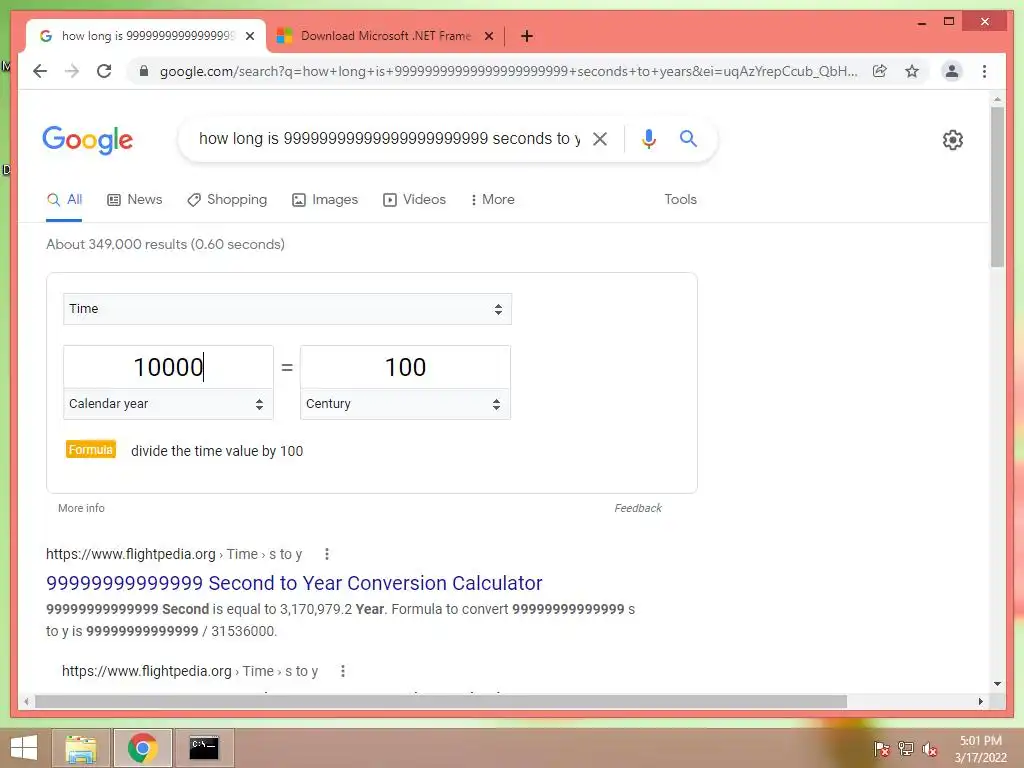Submit search with magnifier icon

pyautogui.click(x=688, y=138)
